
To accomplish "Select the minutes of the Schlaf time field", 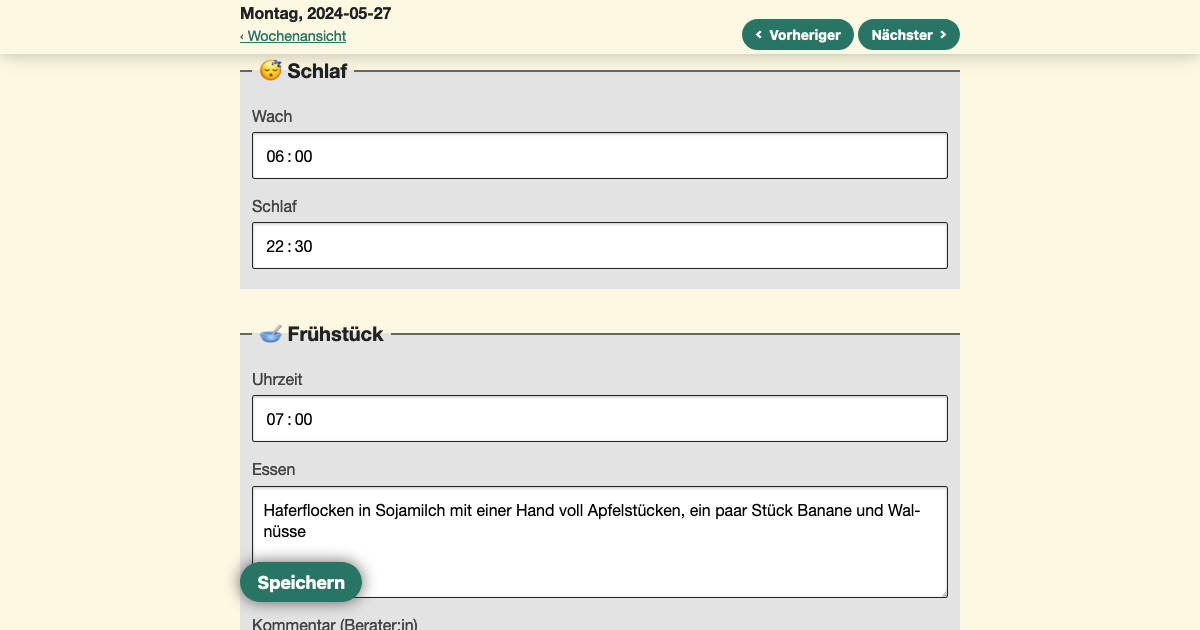I will (302, 246).
